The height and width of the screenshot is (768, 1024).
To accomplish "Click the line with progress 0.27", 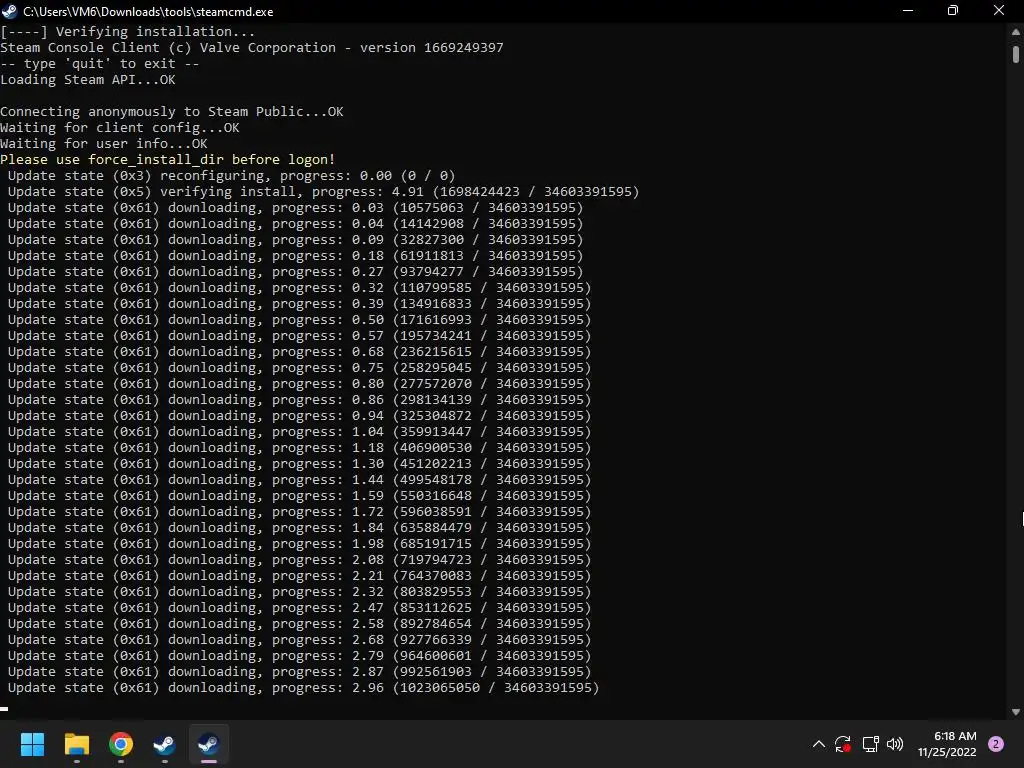I will pos(295,272).
